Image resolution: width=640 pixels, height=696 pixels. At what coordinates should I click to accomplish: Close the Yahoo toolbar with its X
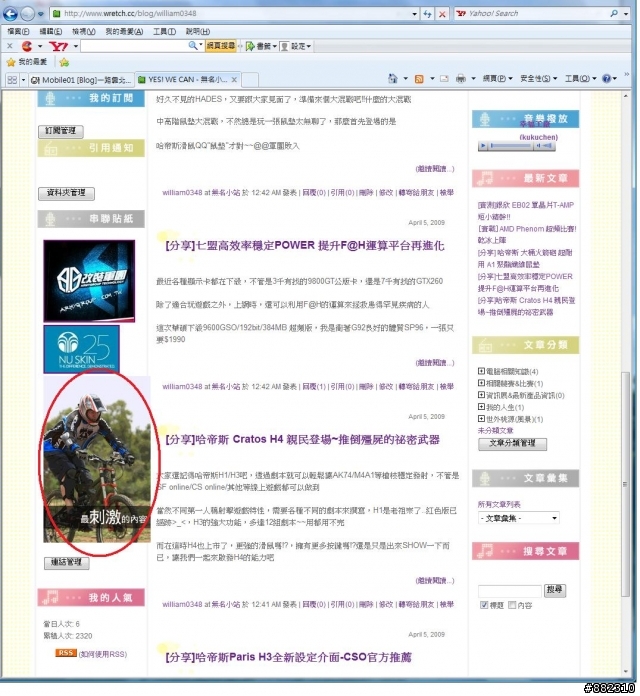[x=10, y=46]
